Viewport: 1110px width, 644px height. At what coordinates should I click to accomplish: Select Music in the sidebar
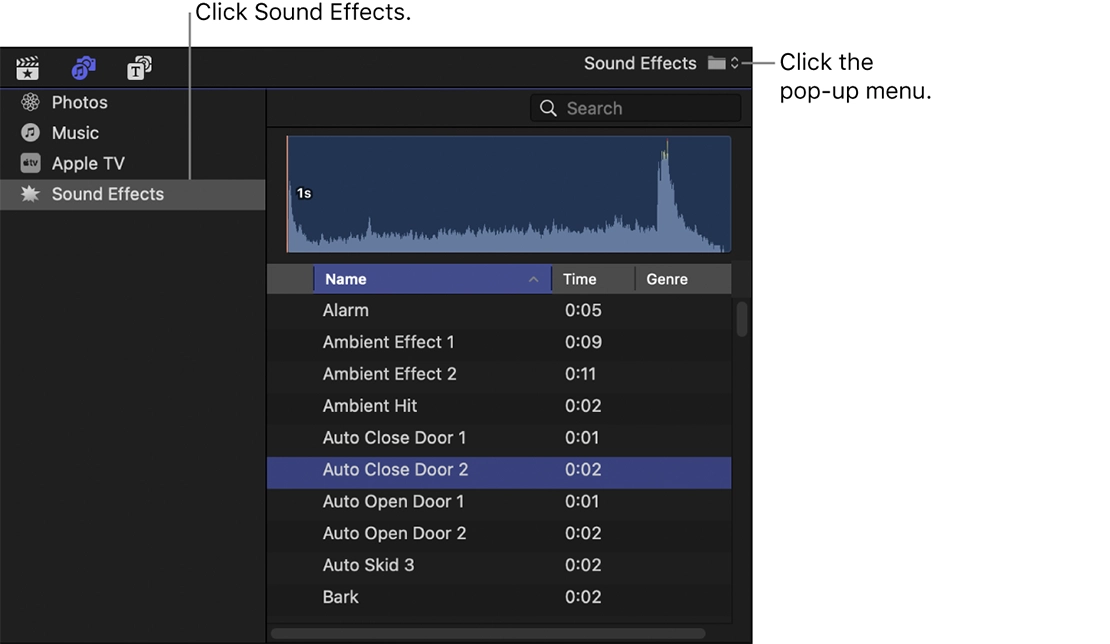coord(75,132)
